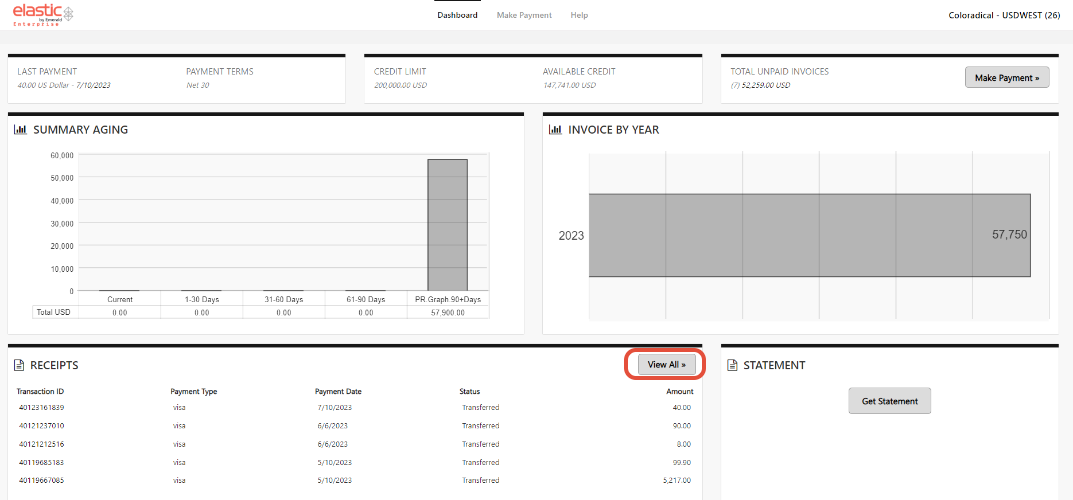1073x500 pixels.
Task: View all receipts
Action: 666,365
